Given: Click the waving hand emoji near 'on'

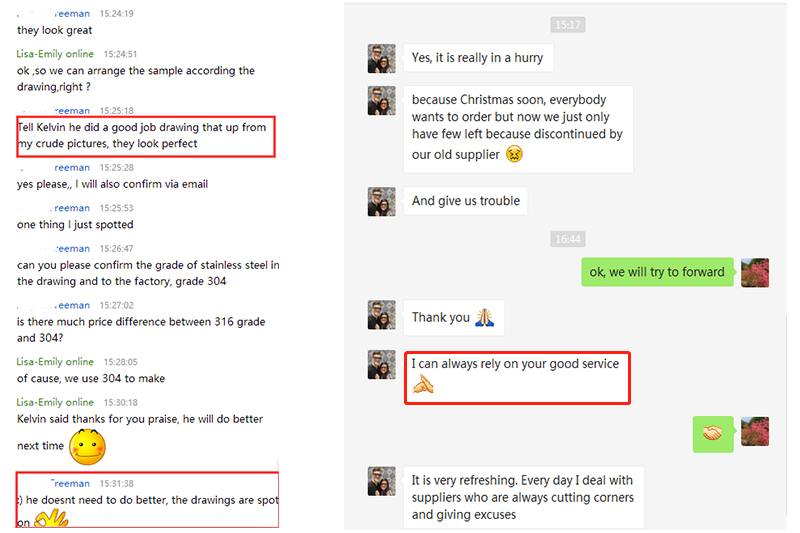Looking at the screenshot, I should tap(51, 519).
